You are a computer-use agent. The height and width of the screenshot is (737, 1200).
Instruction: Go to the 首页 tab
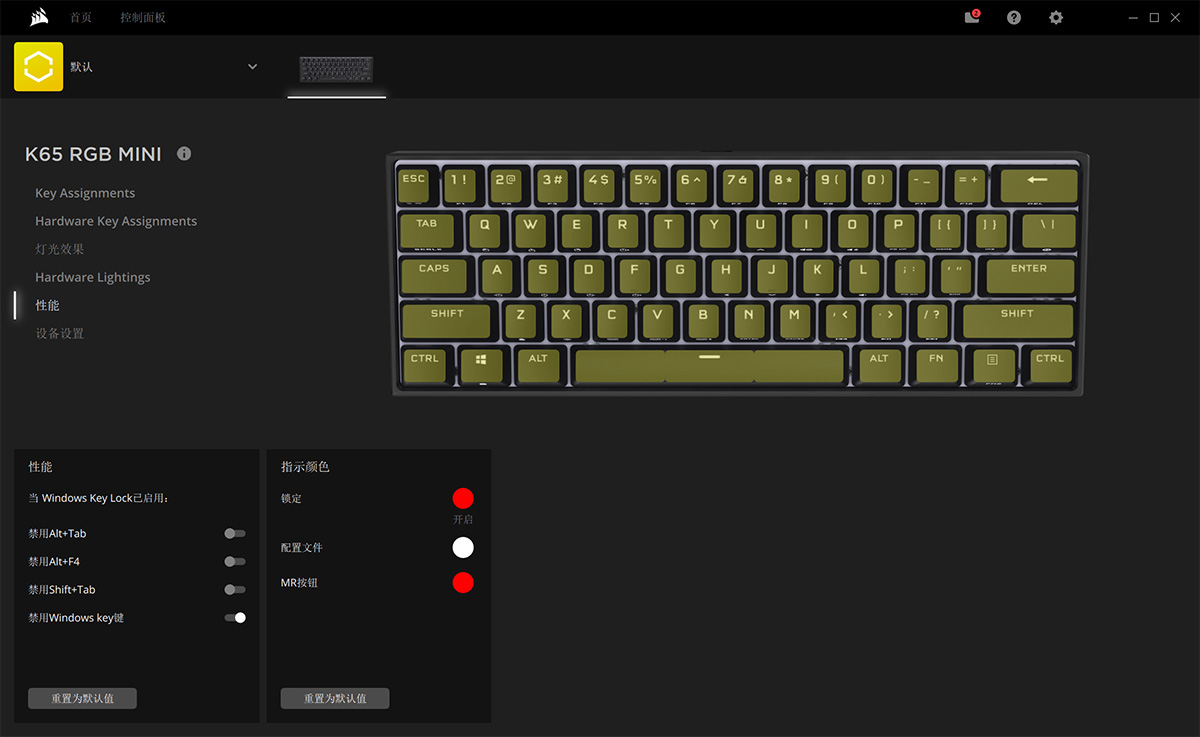(x=81, y=18)
